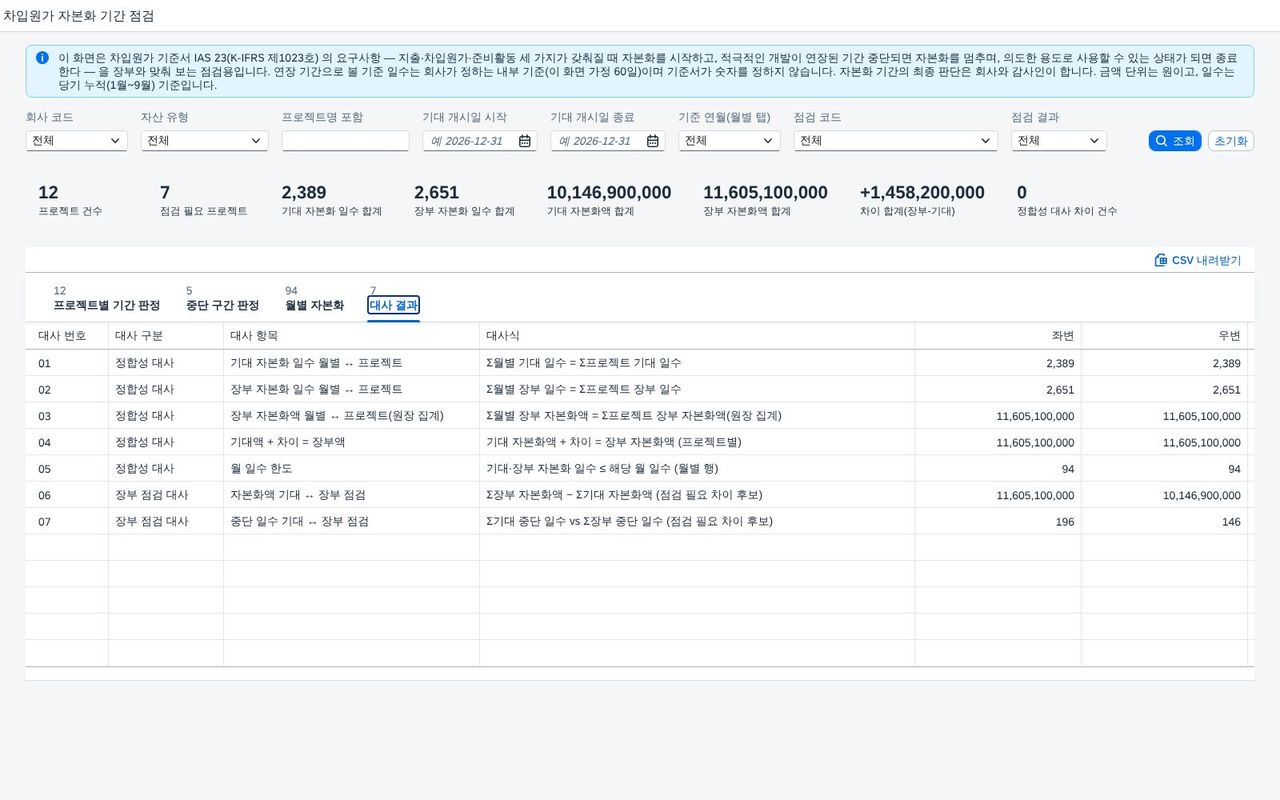Screen dimensions: 1280x800
Task: Click the 프로젝트 건수 KPI value 12
Action: [x=48, y=193]
